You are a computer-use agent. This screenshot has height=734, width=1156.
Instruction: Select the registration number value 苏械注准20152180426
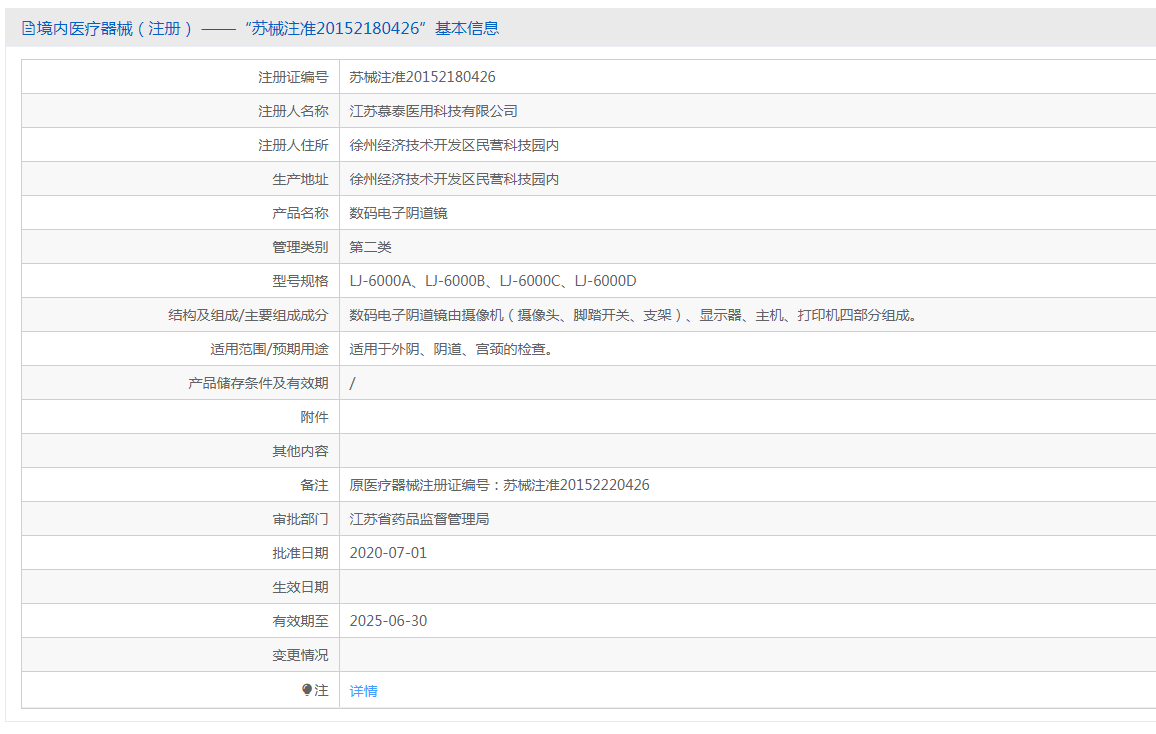tap(422, 77)
